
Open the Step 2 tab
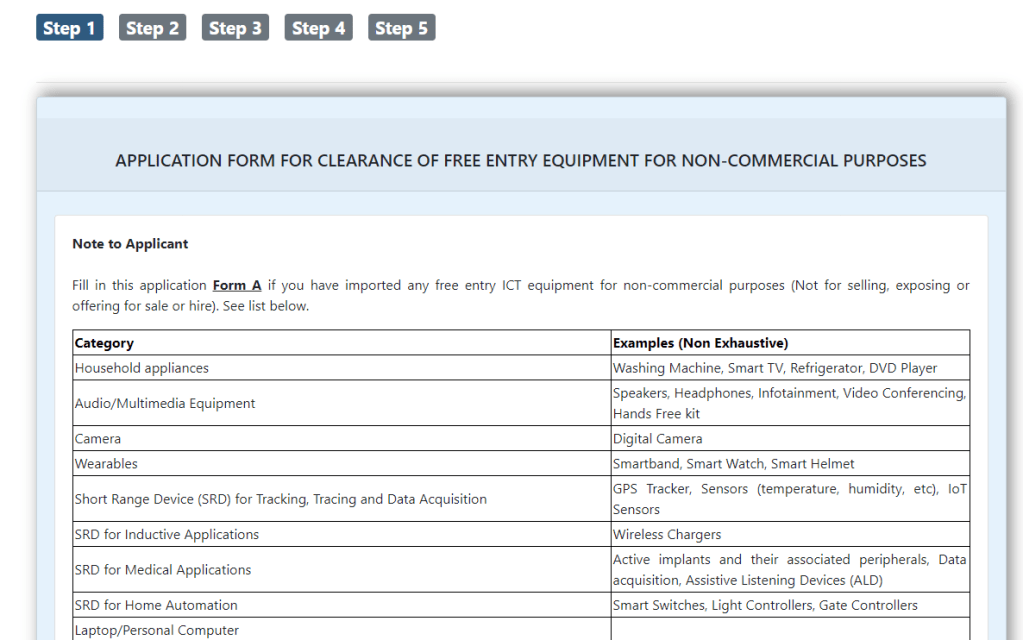(152, 28)
